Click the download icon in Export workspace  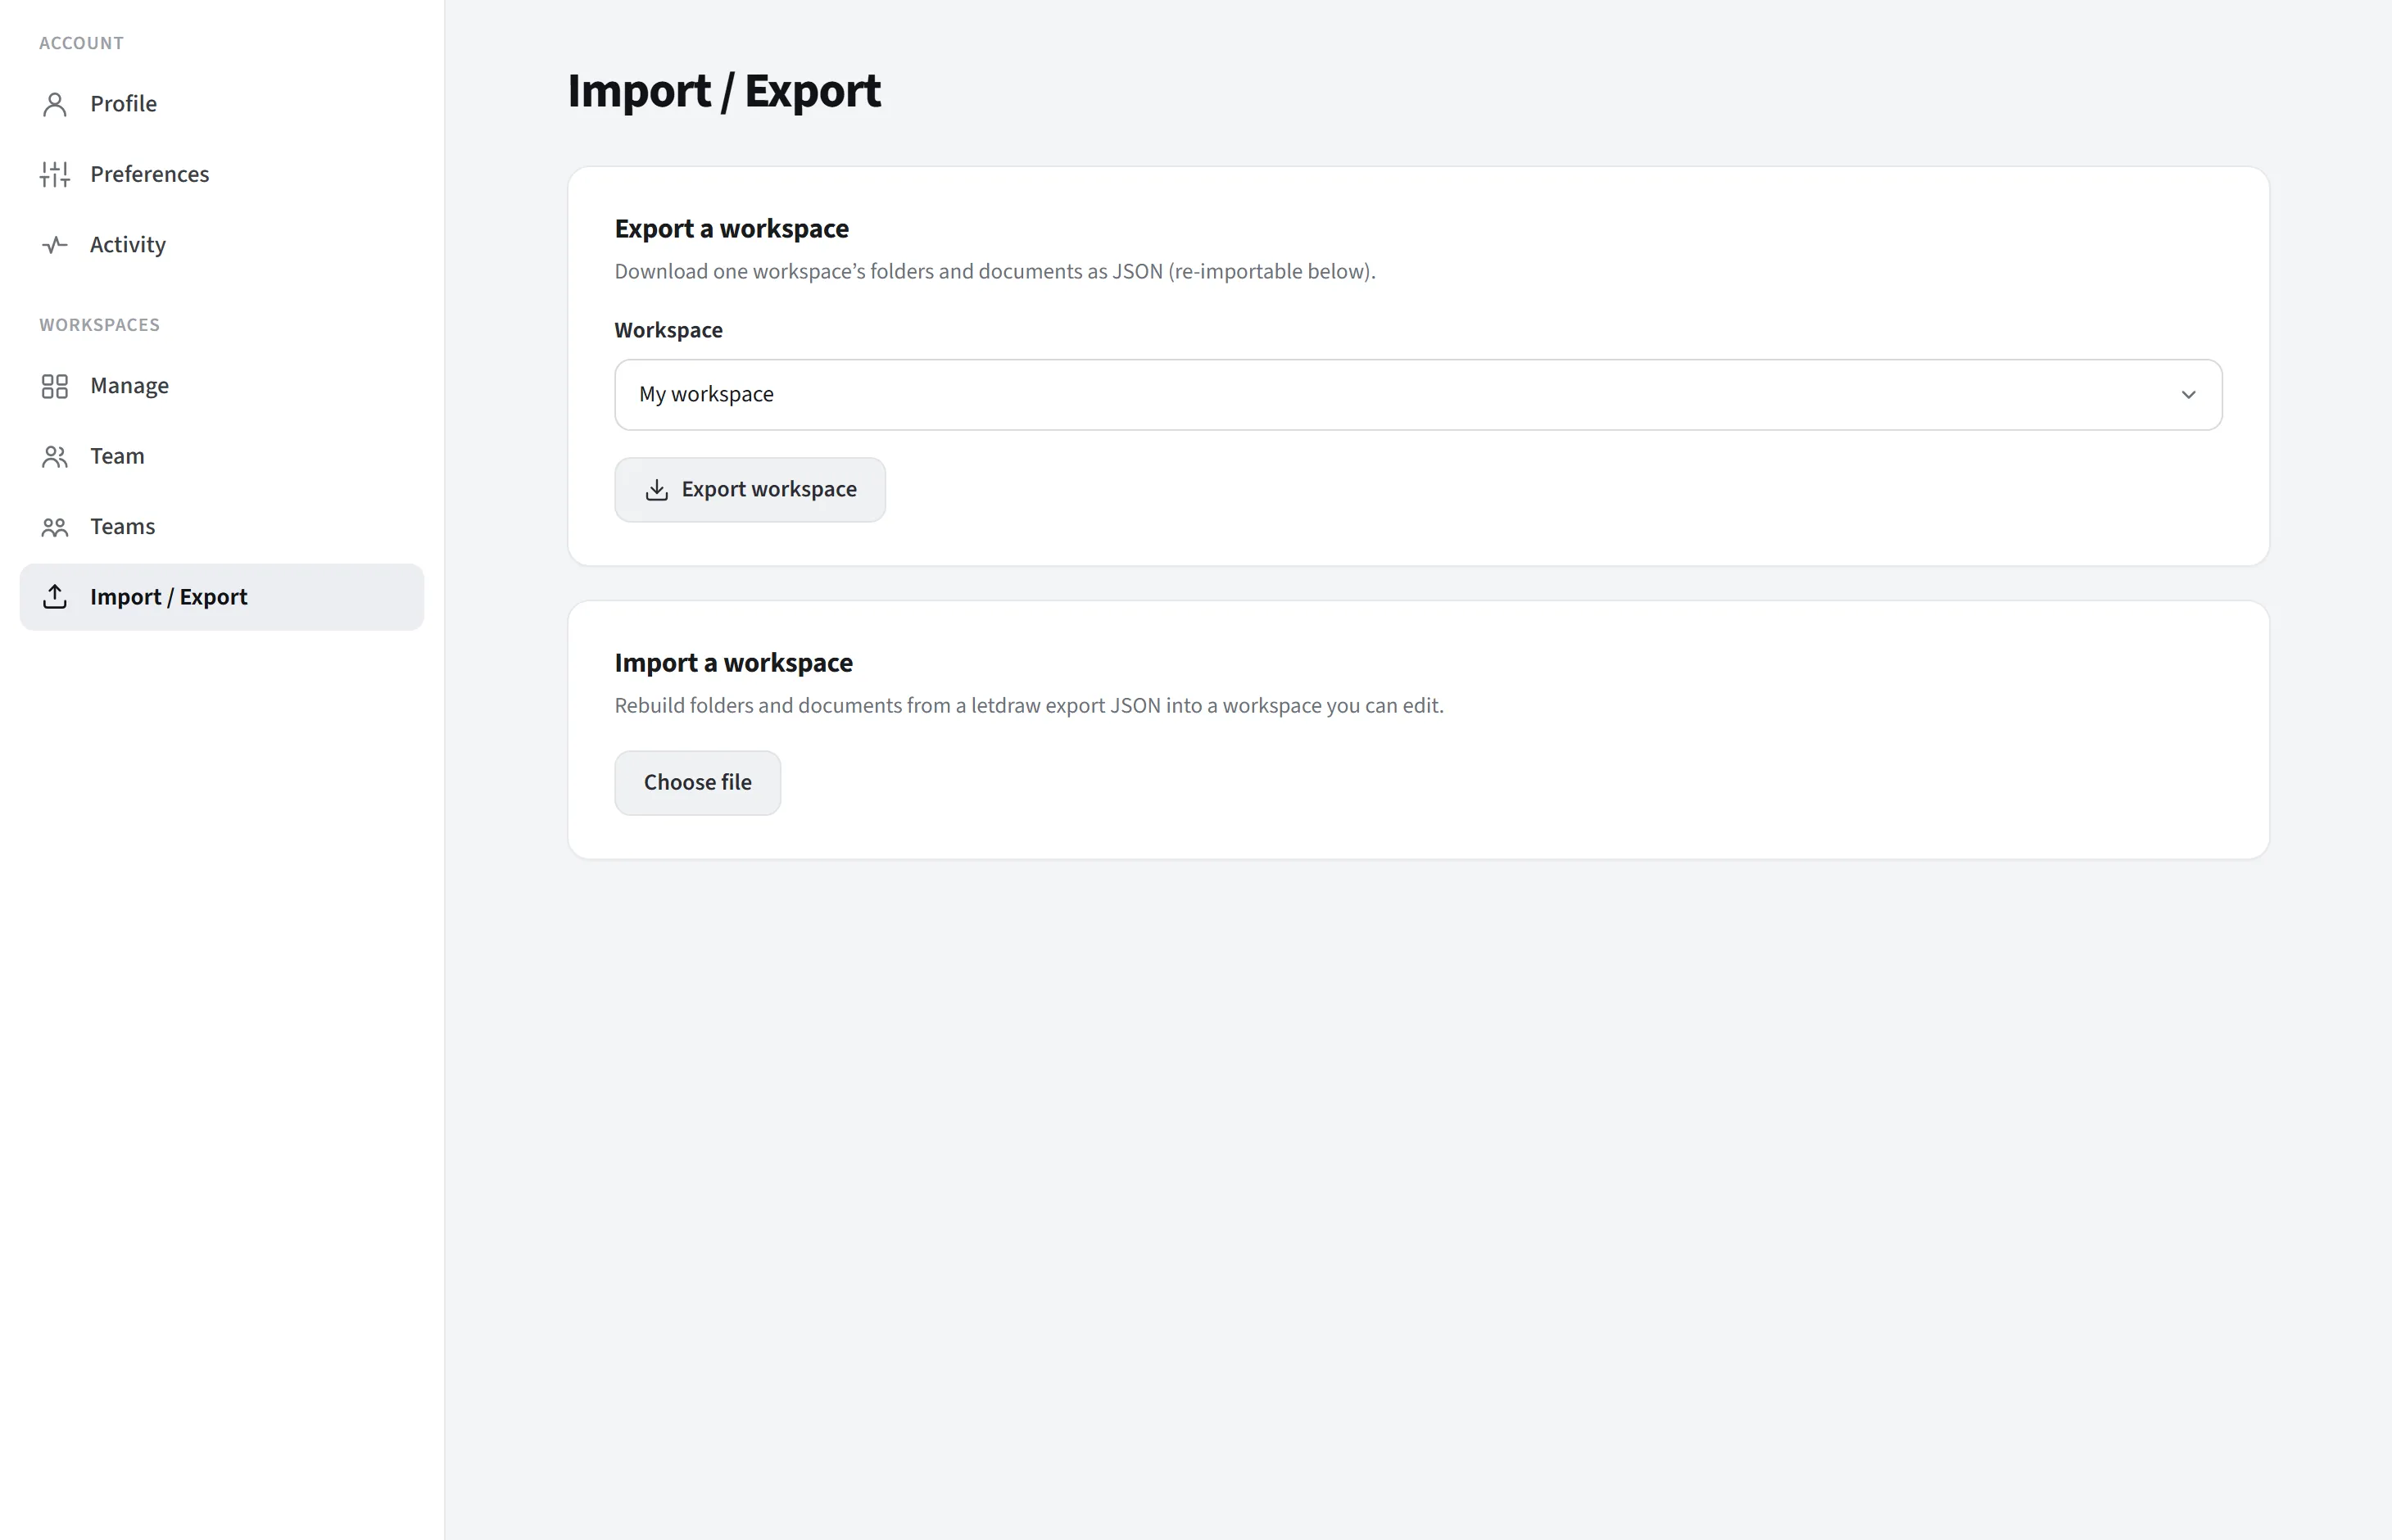point(657,490)
